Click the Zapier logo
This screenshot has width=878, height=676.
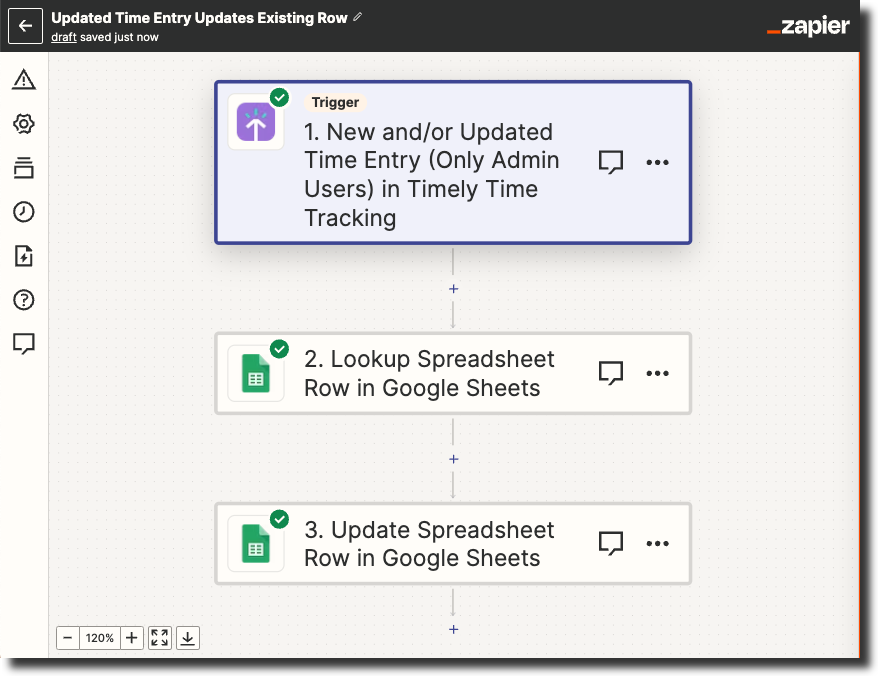click(808, 27)
